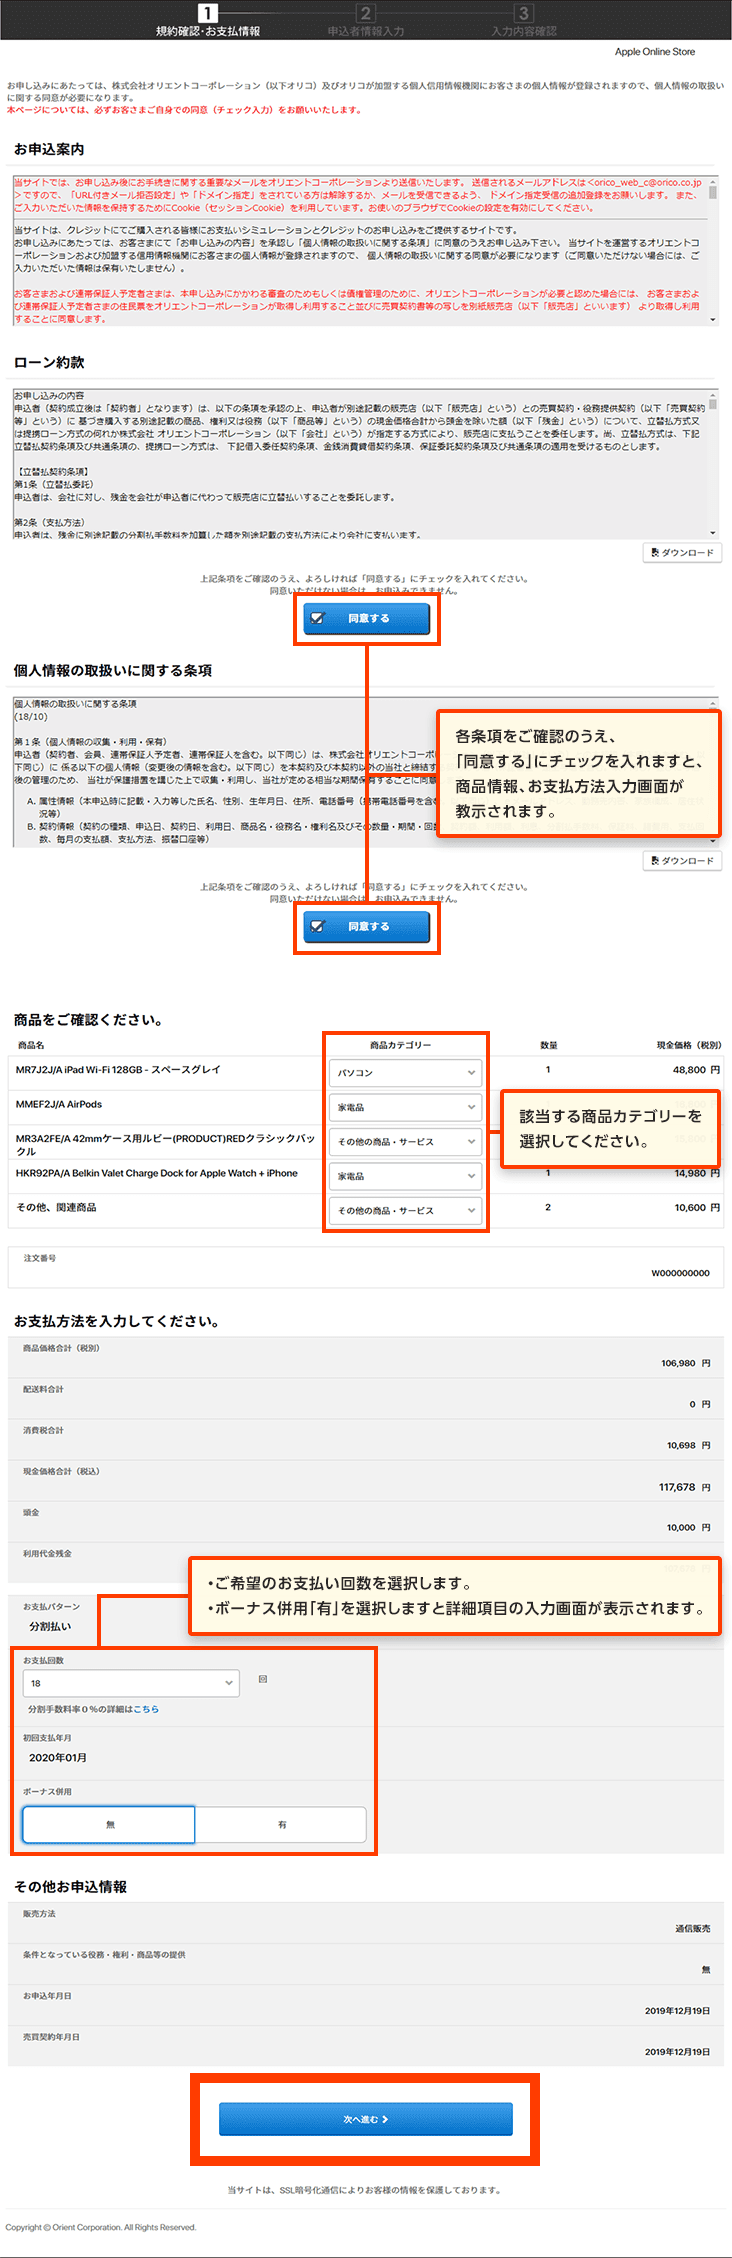Click the price 48,800 円
This screenshot has width=732, height=2258.
(x=696, y=1070)
